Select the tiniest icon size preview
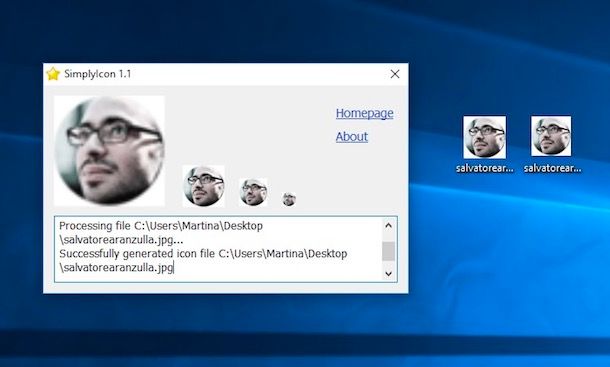The height and width of the screenshot is (367, 610). click(x=289, y=199)
